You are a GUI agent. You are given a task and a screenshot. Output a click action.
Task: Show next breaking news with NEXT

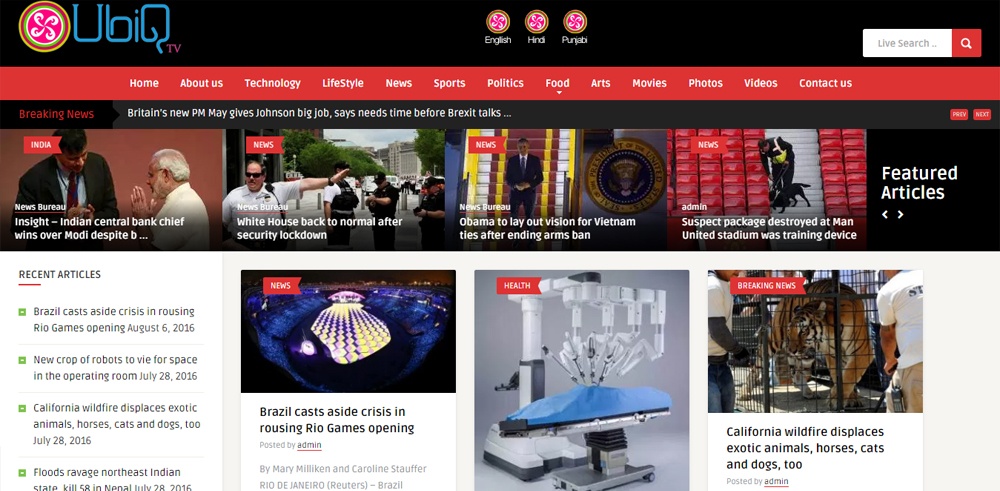[x=982, y=115]
